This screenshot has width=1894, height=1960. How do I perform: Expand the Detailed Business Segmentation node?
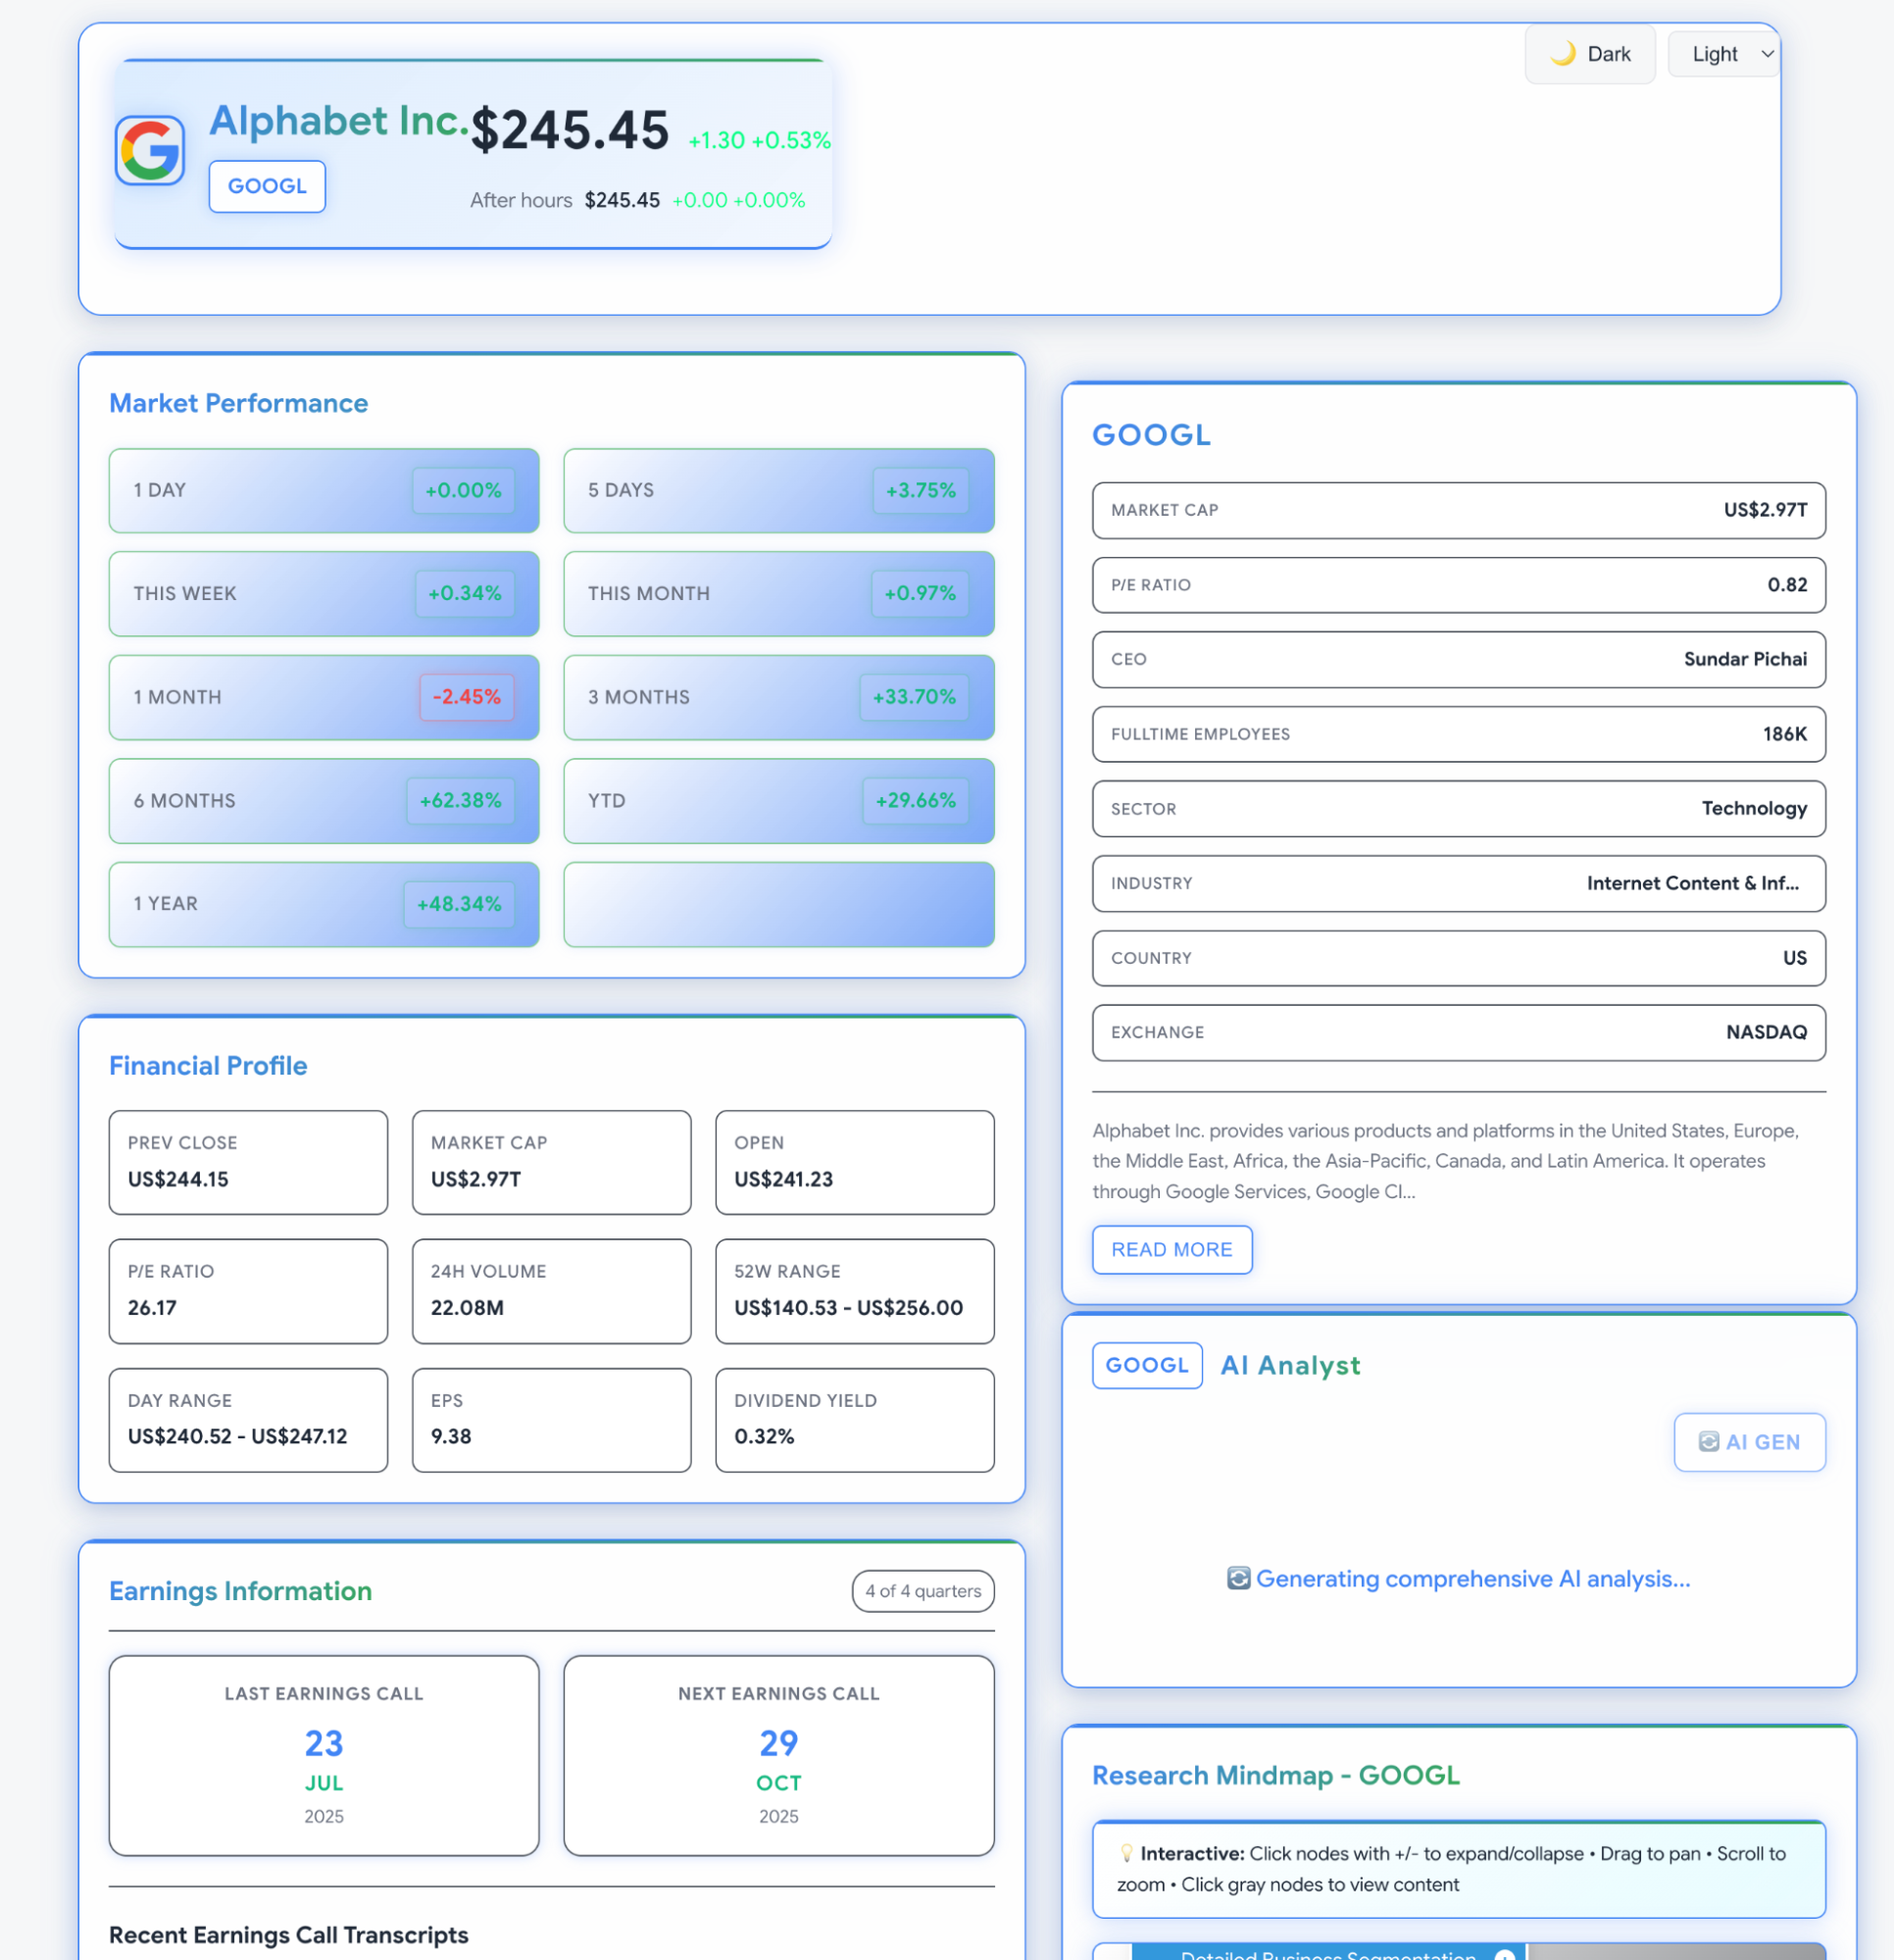(1504, 1954)
